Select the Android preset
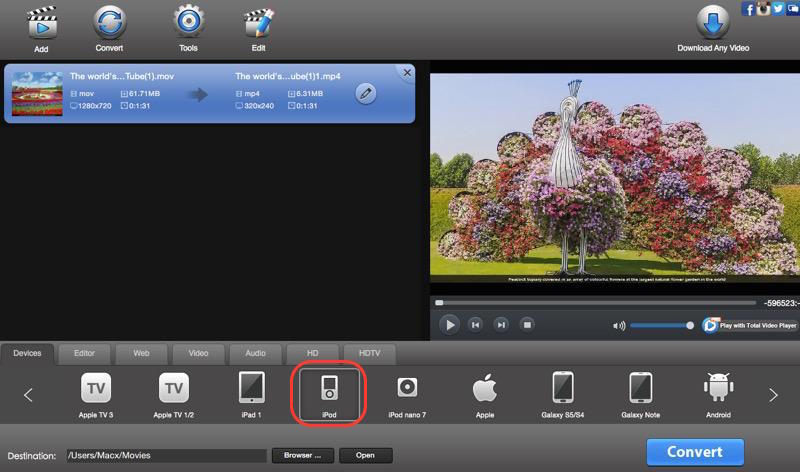The width and height of the screenshot is (800, 472). click(718, 395)
